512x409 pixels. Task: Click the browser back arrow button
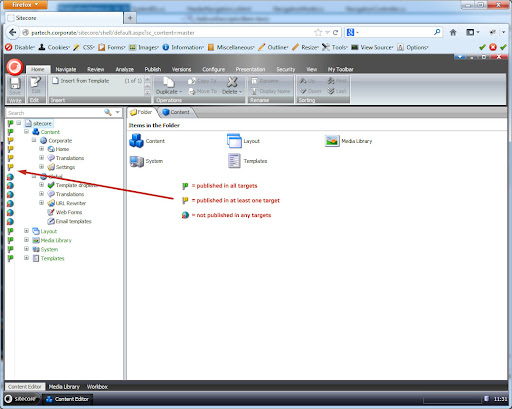point(13,33)
